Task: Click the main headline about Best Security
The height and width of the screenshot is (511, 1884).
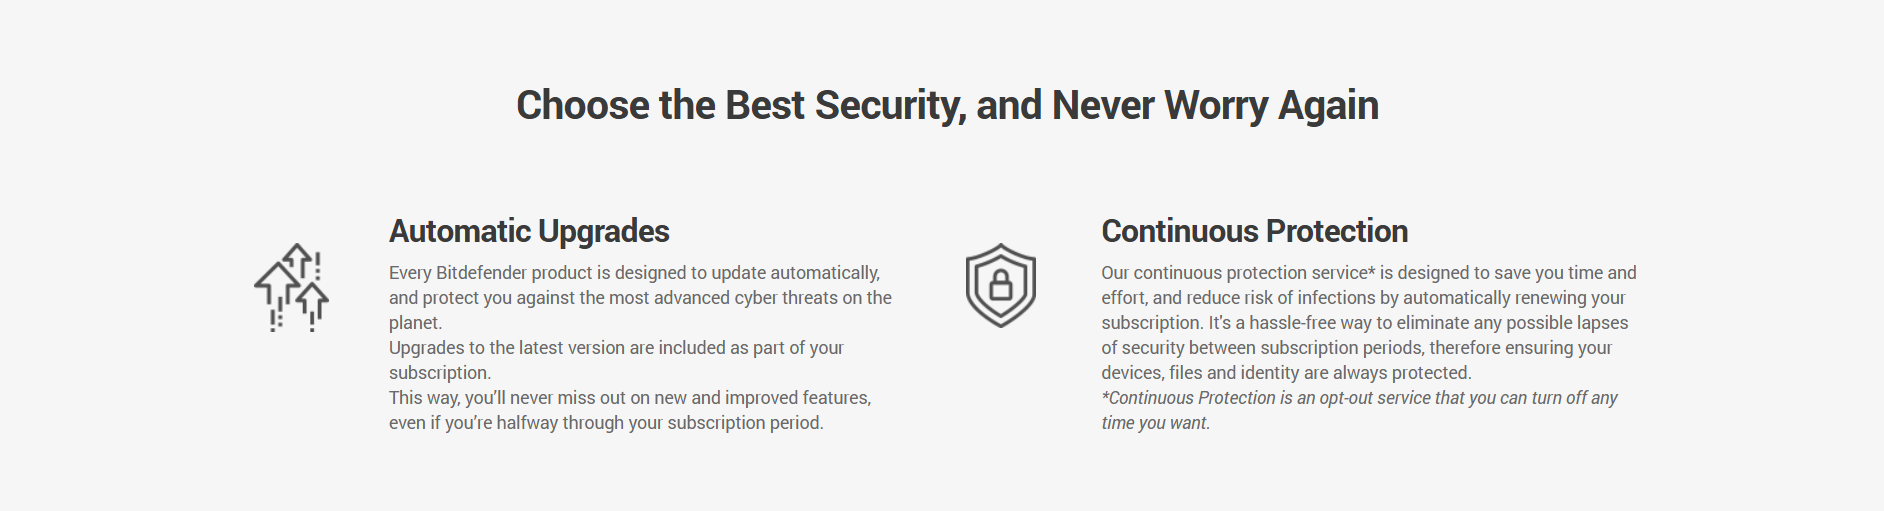Action: point(947,105)
